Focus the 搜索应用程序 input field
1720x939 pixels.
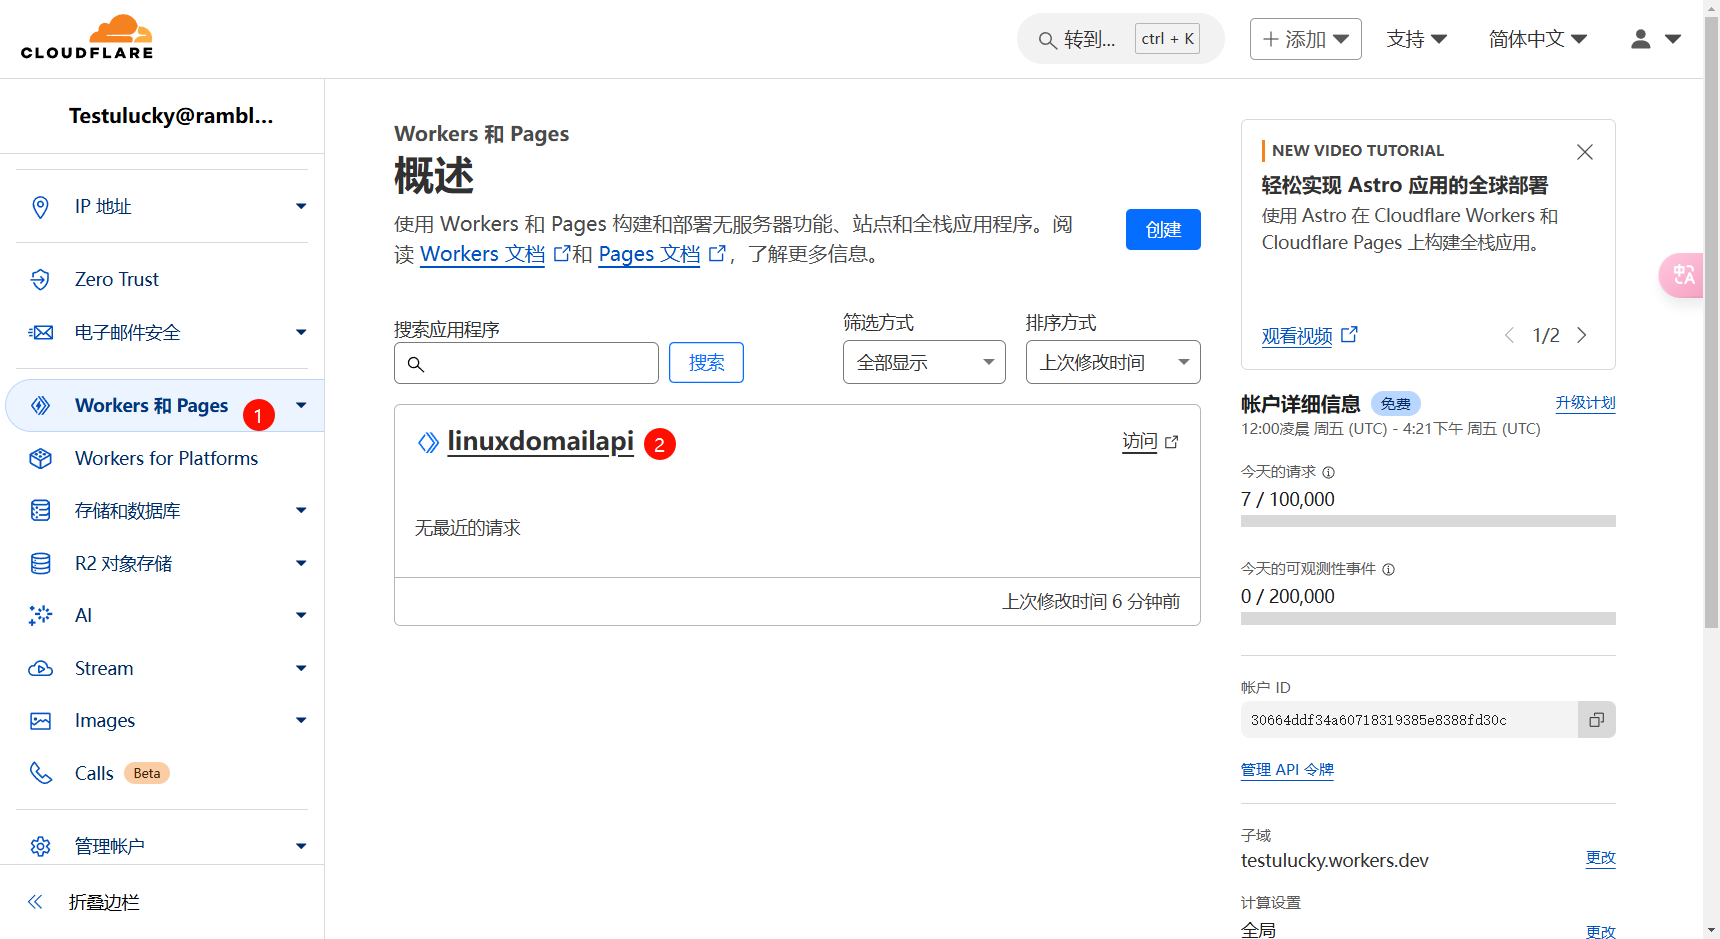526,363
